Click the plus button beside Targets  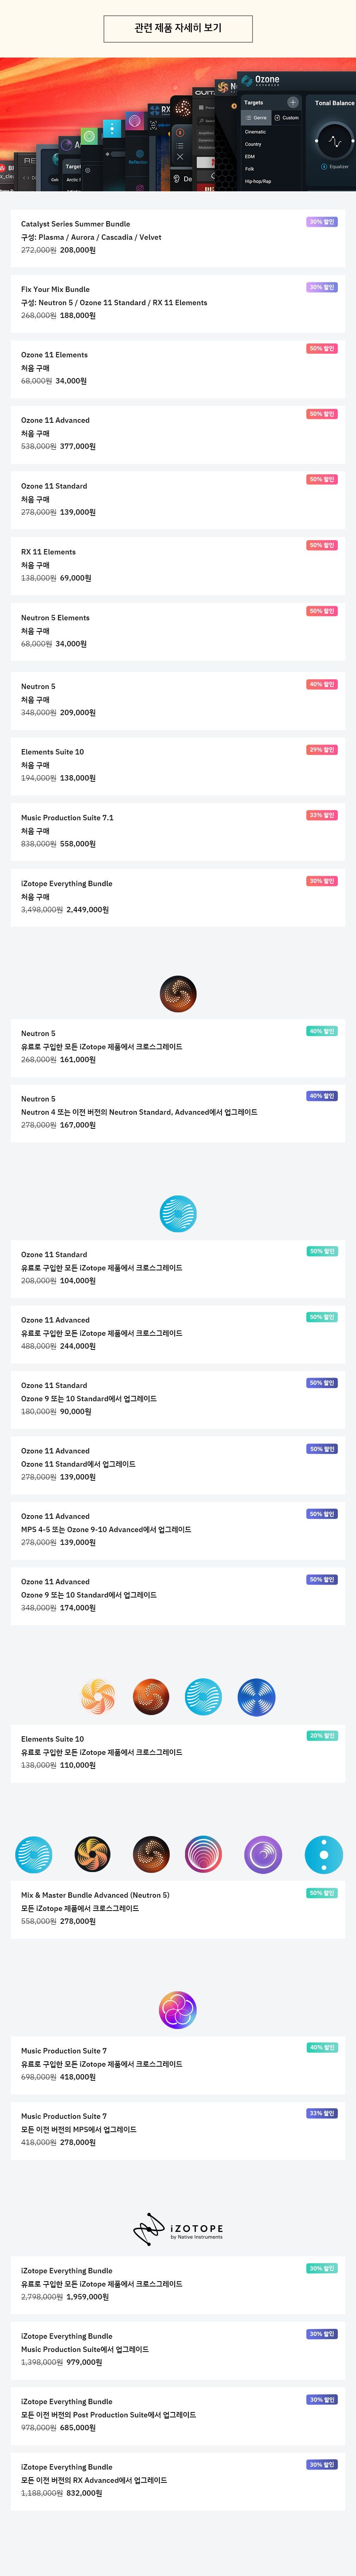pyautogui.click(x=293, y=102)
